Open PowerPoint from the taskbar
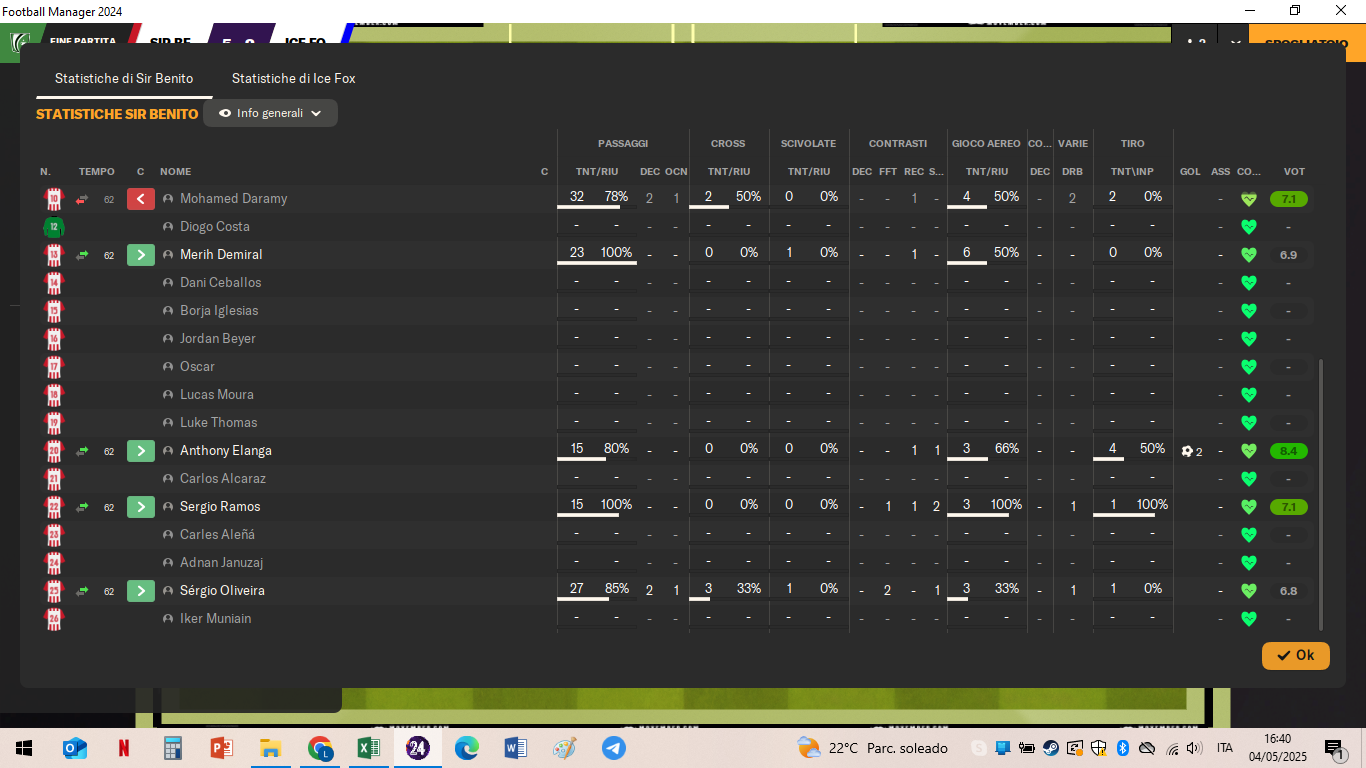 tap(222, 747)
